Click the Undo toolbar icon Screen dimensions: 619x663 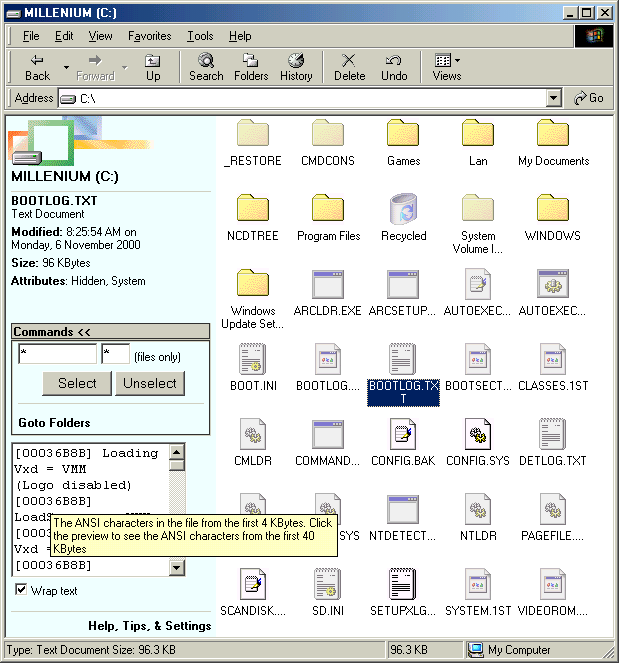[394, 67]
